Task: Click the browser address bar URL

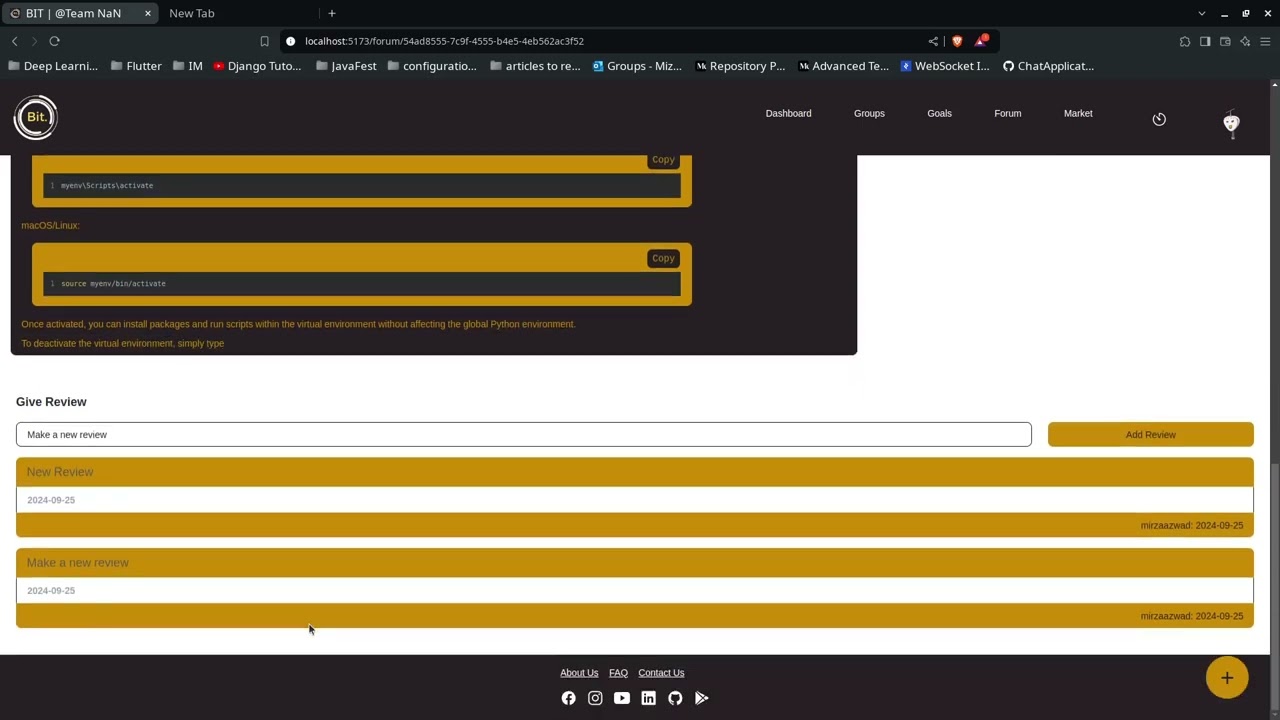Action: point(444,41)
